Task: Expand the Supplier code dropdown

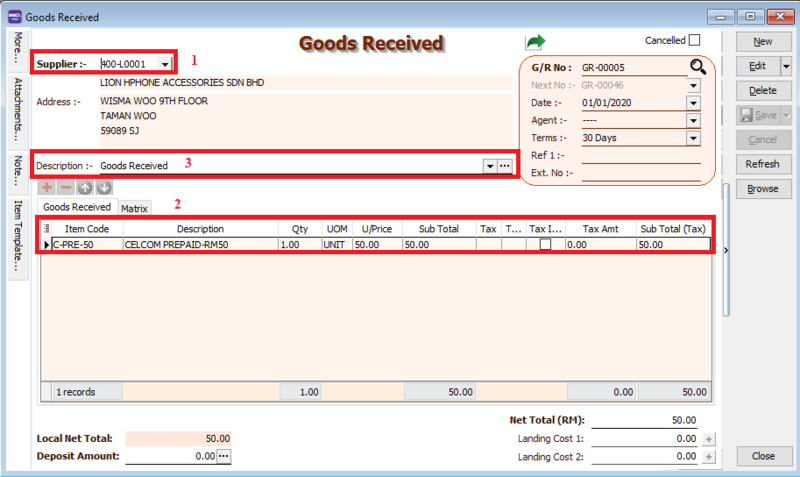Action: click(x=165, y=63)
